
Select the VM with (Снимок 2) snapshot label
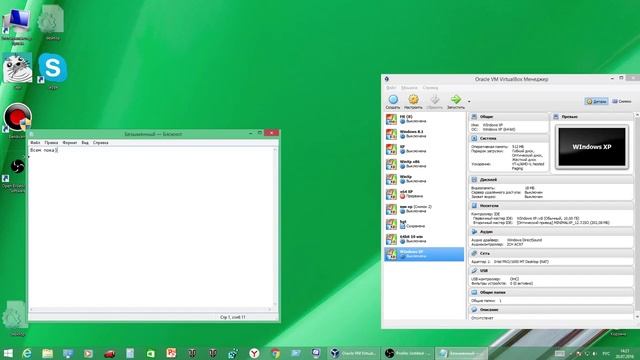pyautogui.click(x=424, y=209)
